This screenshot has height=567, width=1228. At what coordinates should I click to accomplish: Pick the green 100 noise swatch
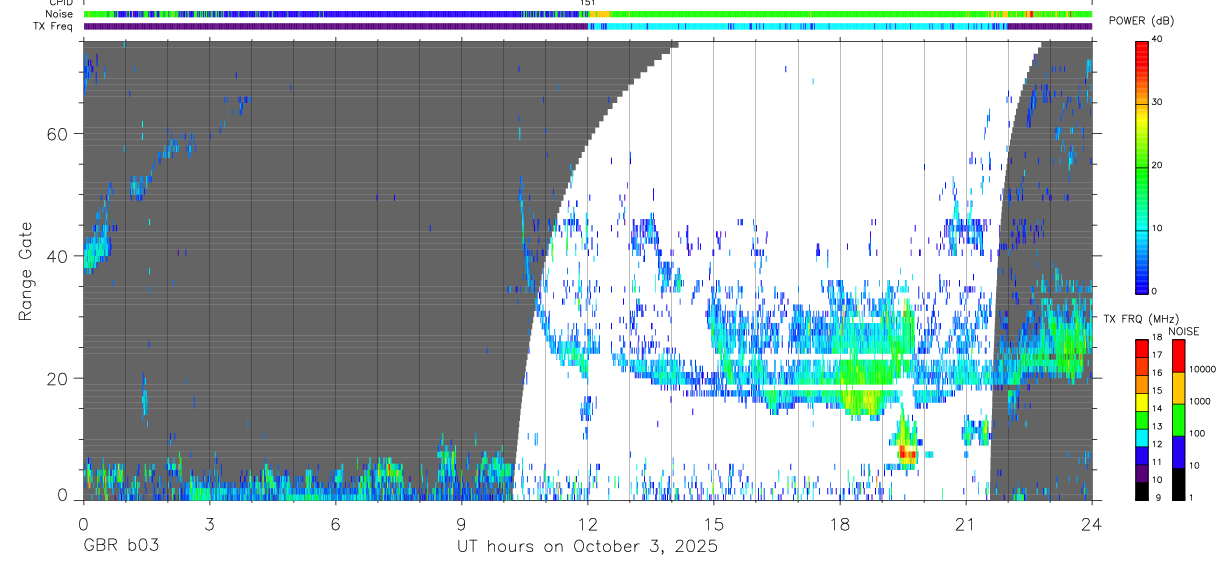coord(1178,420)
